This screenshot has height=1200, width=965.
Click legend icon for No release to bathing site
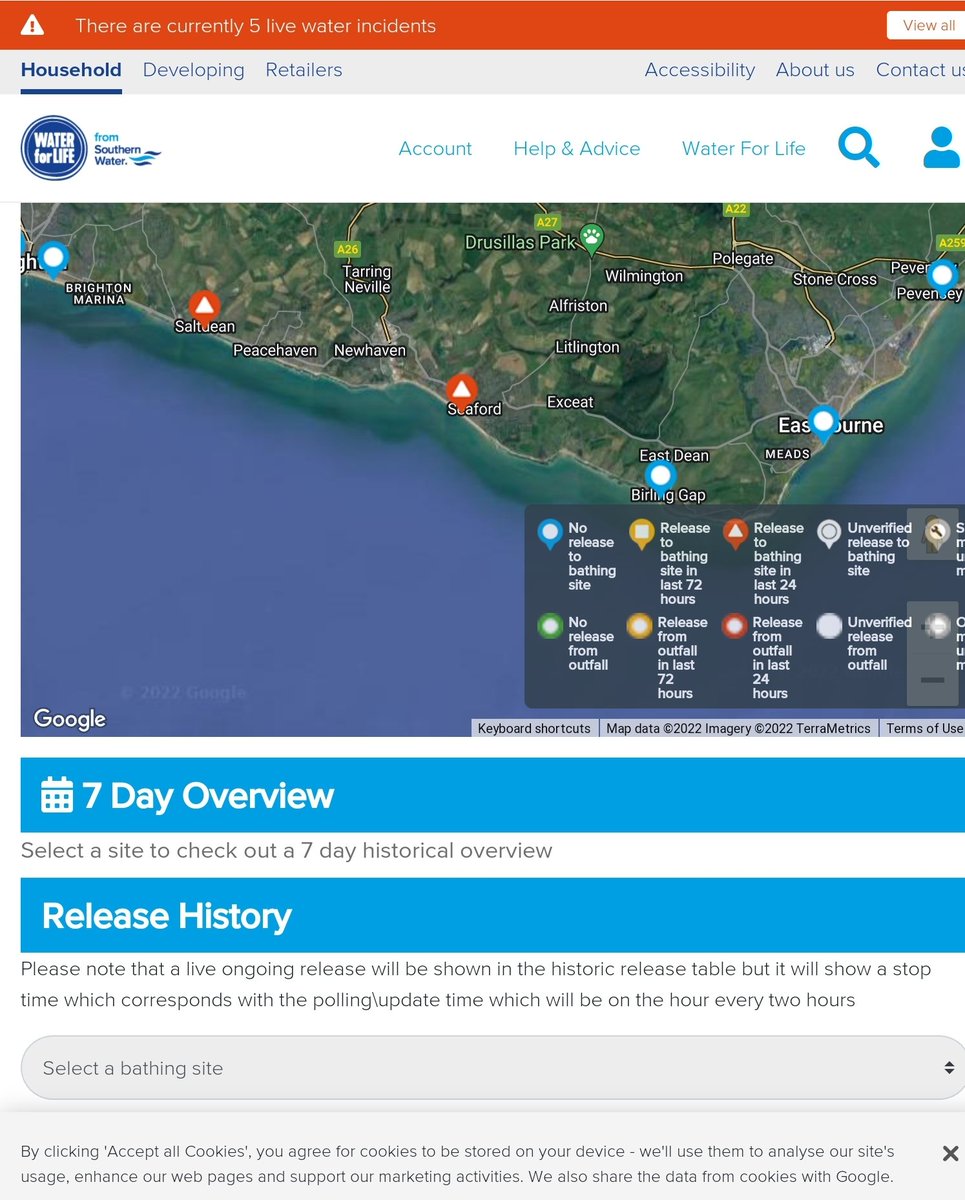[549, 535]
